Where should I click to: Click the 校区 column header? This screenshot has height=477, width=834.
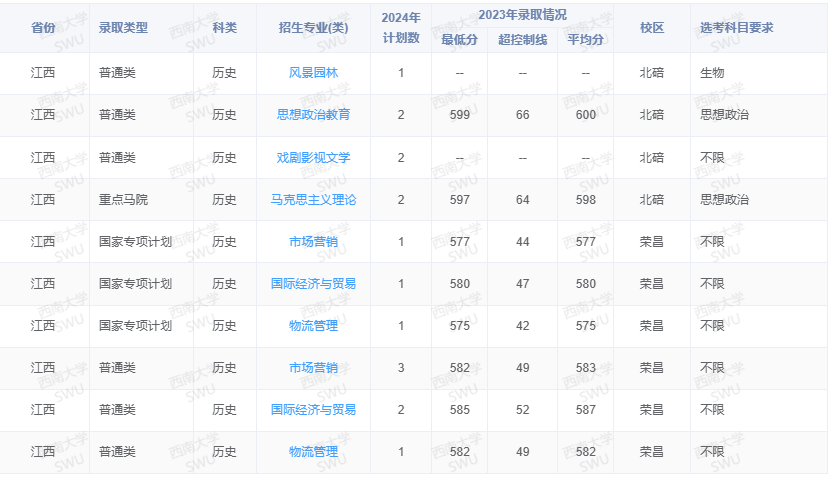(x=652, y=28)
